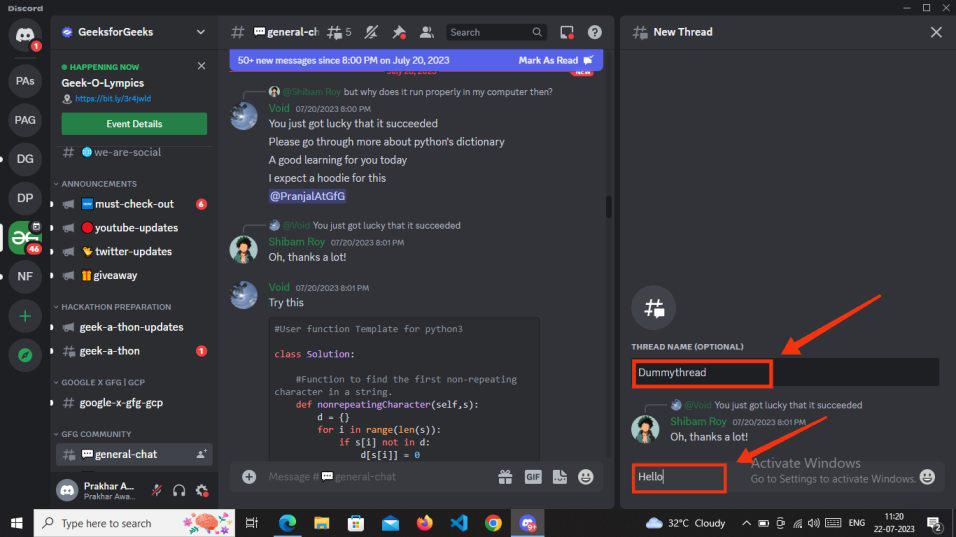Open emoji picker in thread message box
Screen dimensions: 956x537
click(x=927, y=477)
